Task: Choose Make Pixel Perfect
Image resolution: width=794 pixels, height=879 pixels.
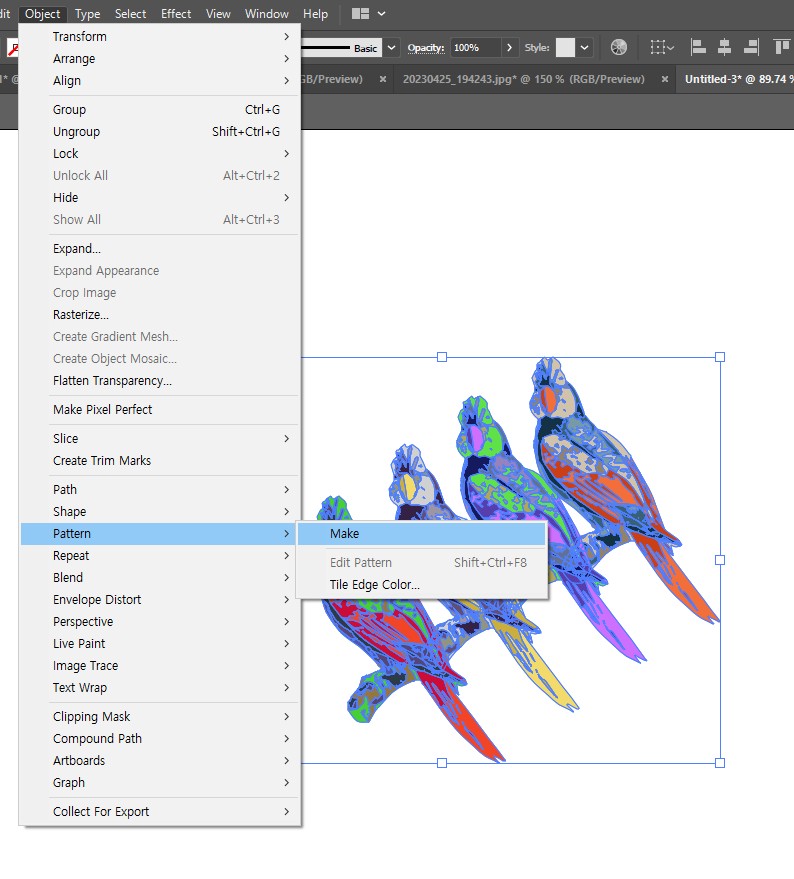Action: point(160,409)
